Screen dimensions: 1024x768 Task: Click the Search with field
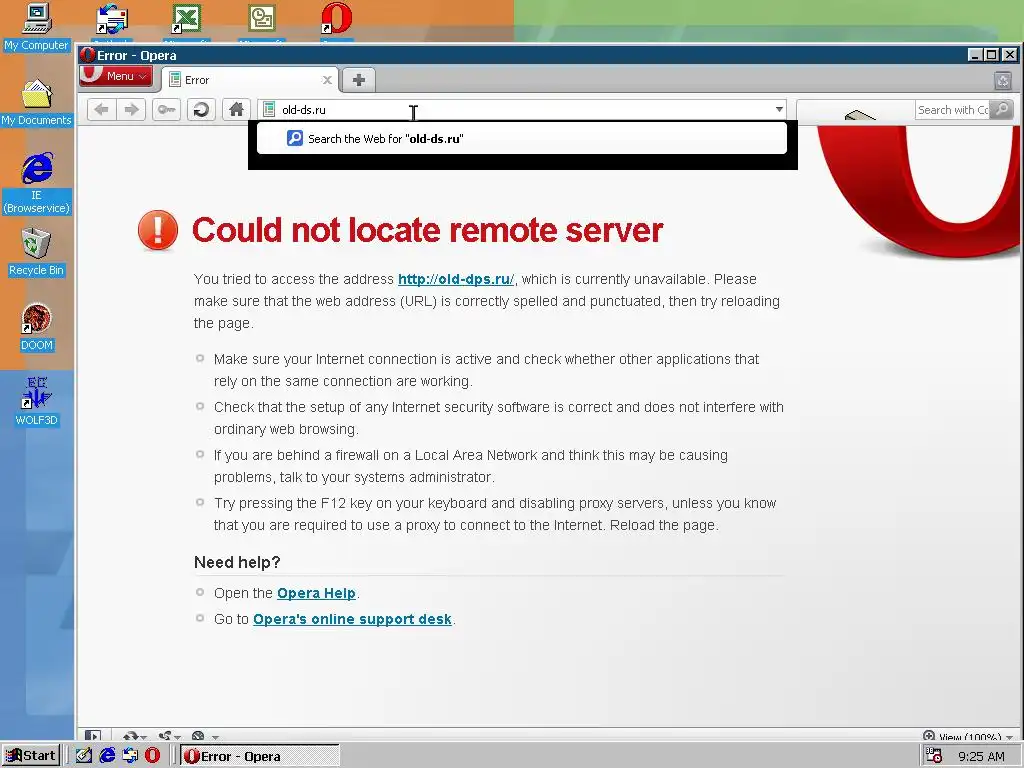point(952,110)
